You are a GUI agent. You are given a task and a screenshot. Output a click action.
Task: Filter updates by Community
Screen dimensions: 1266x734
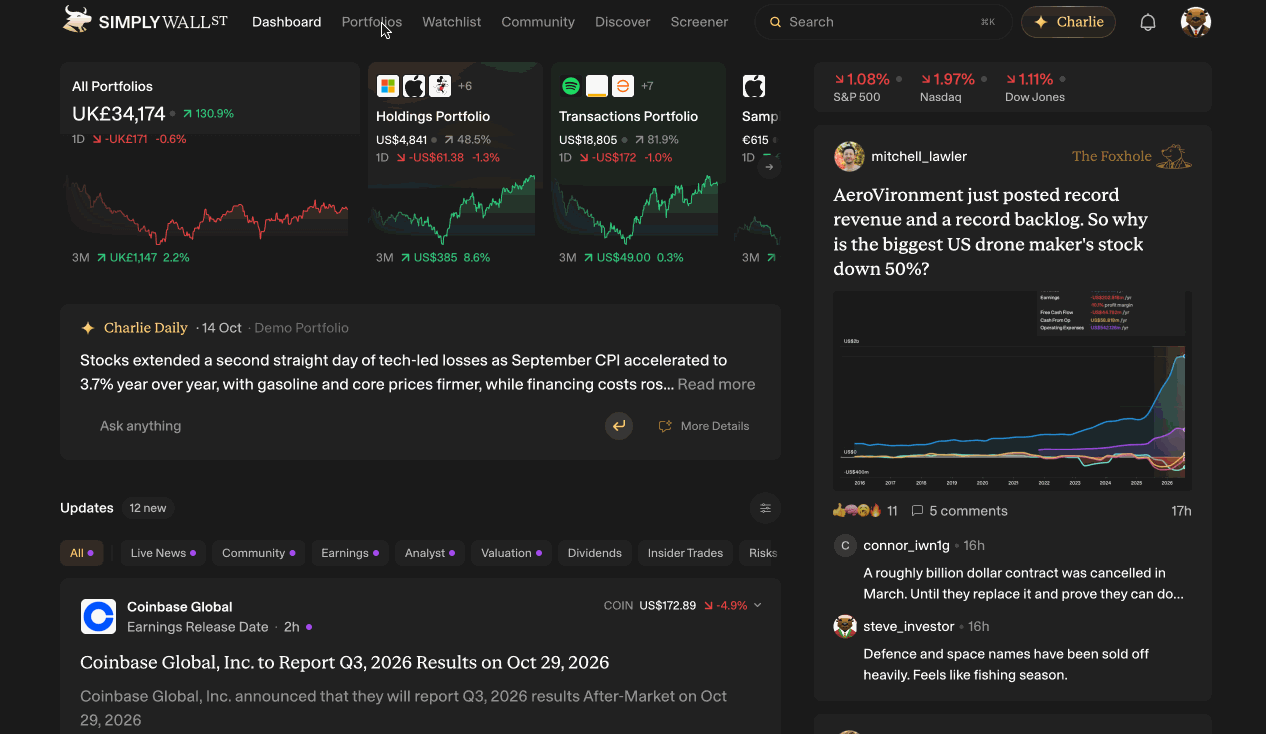pos(259,553)
